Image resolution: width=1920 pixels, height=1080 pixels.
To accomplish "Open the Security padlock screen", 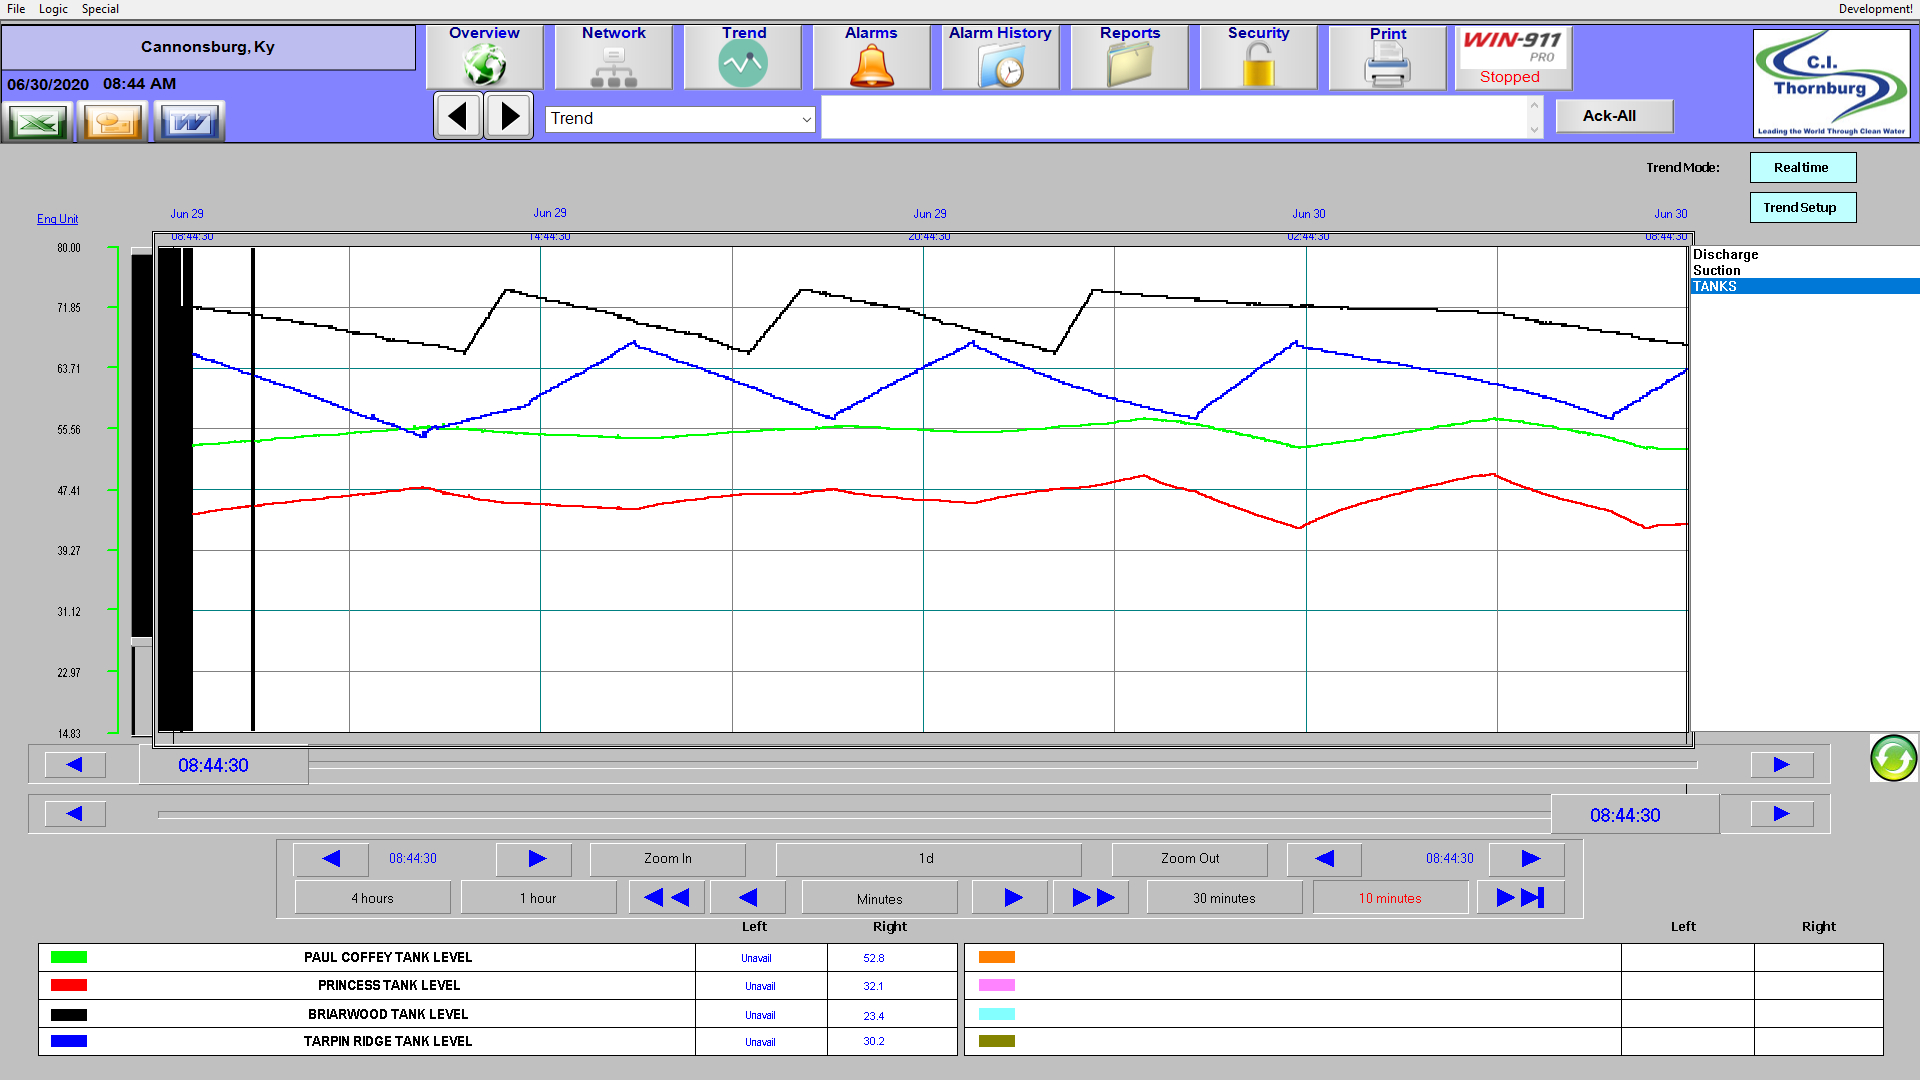I will [1259, 57].
